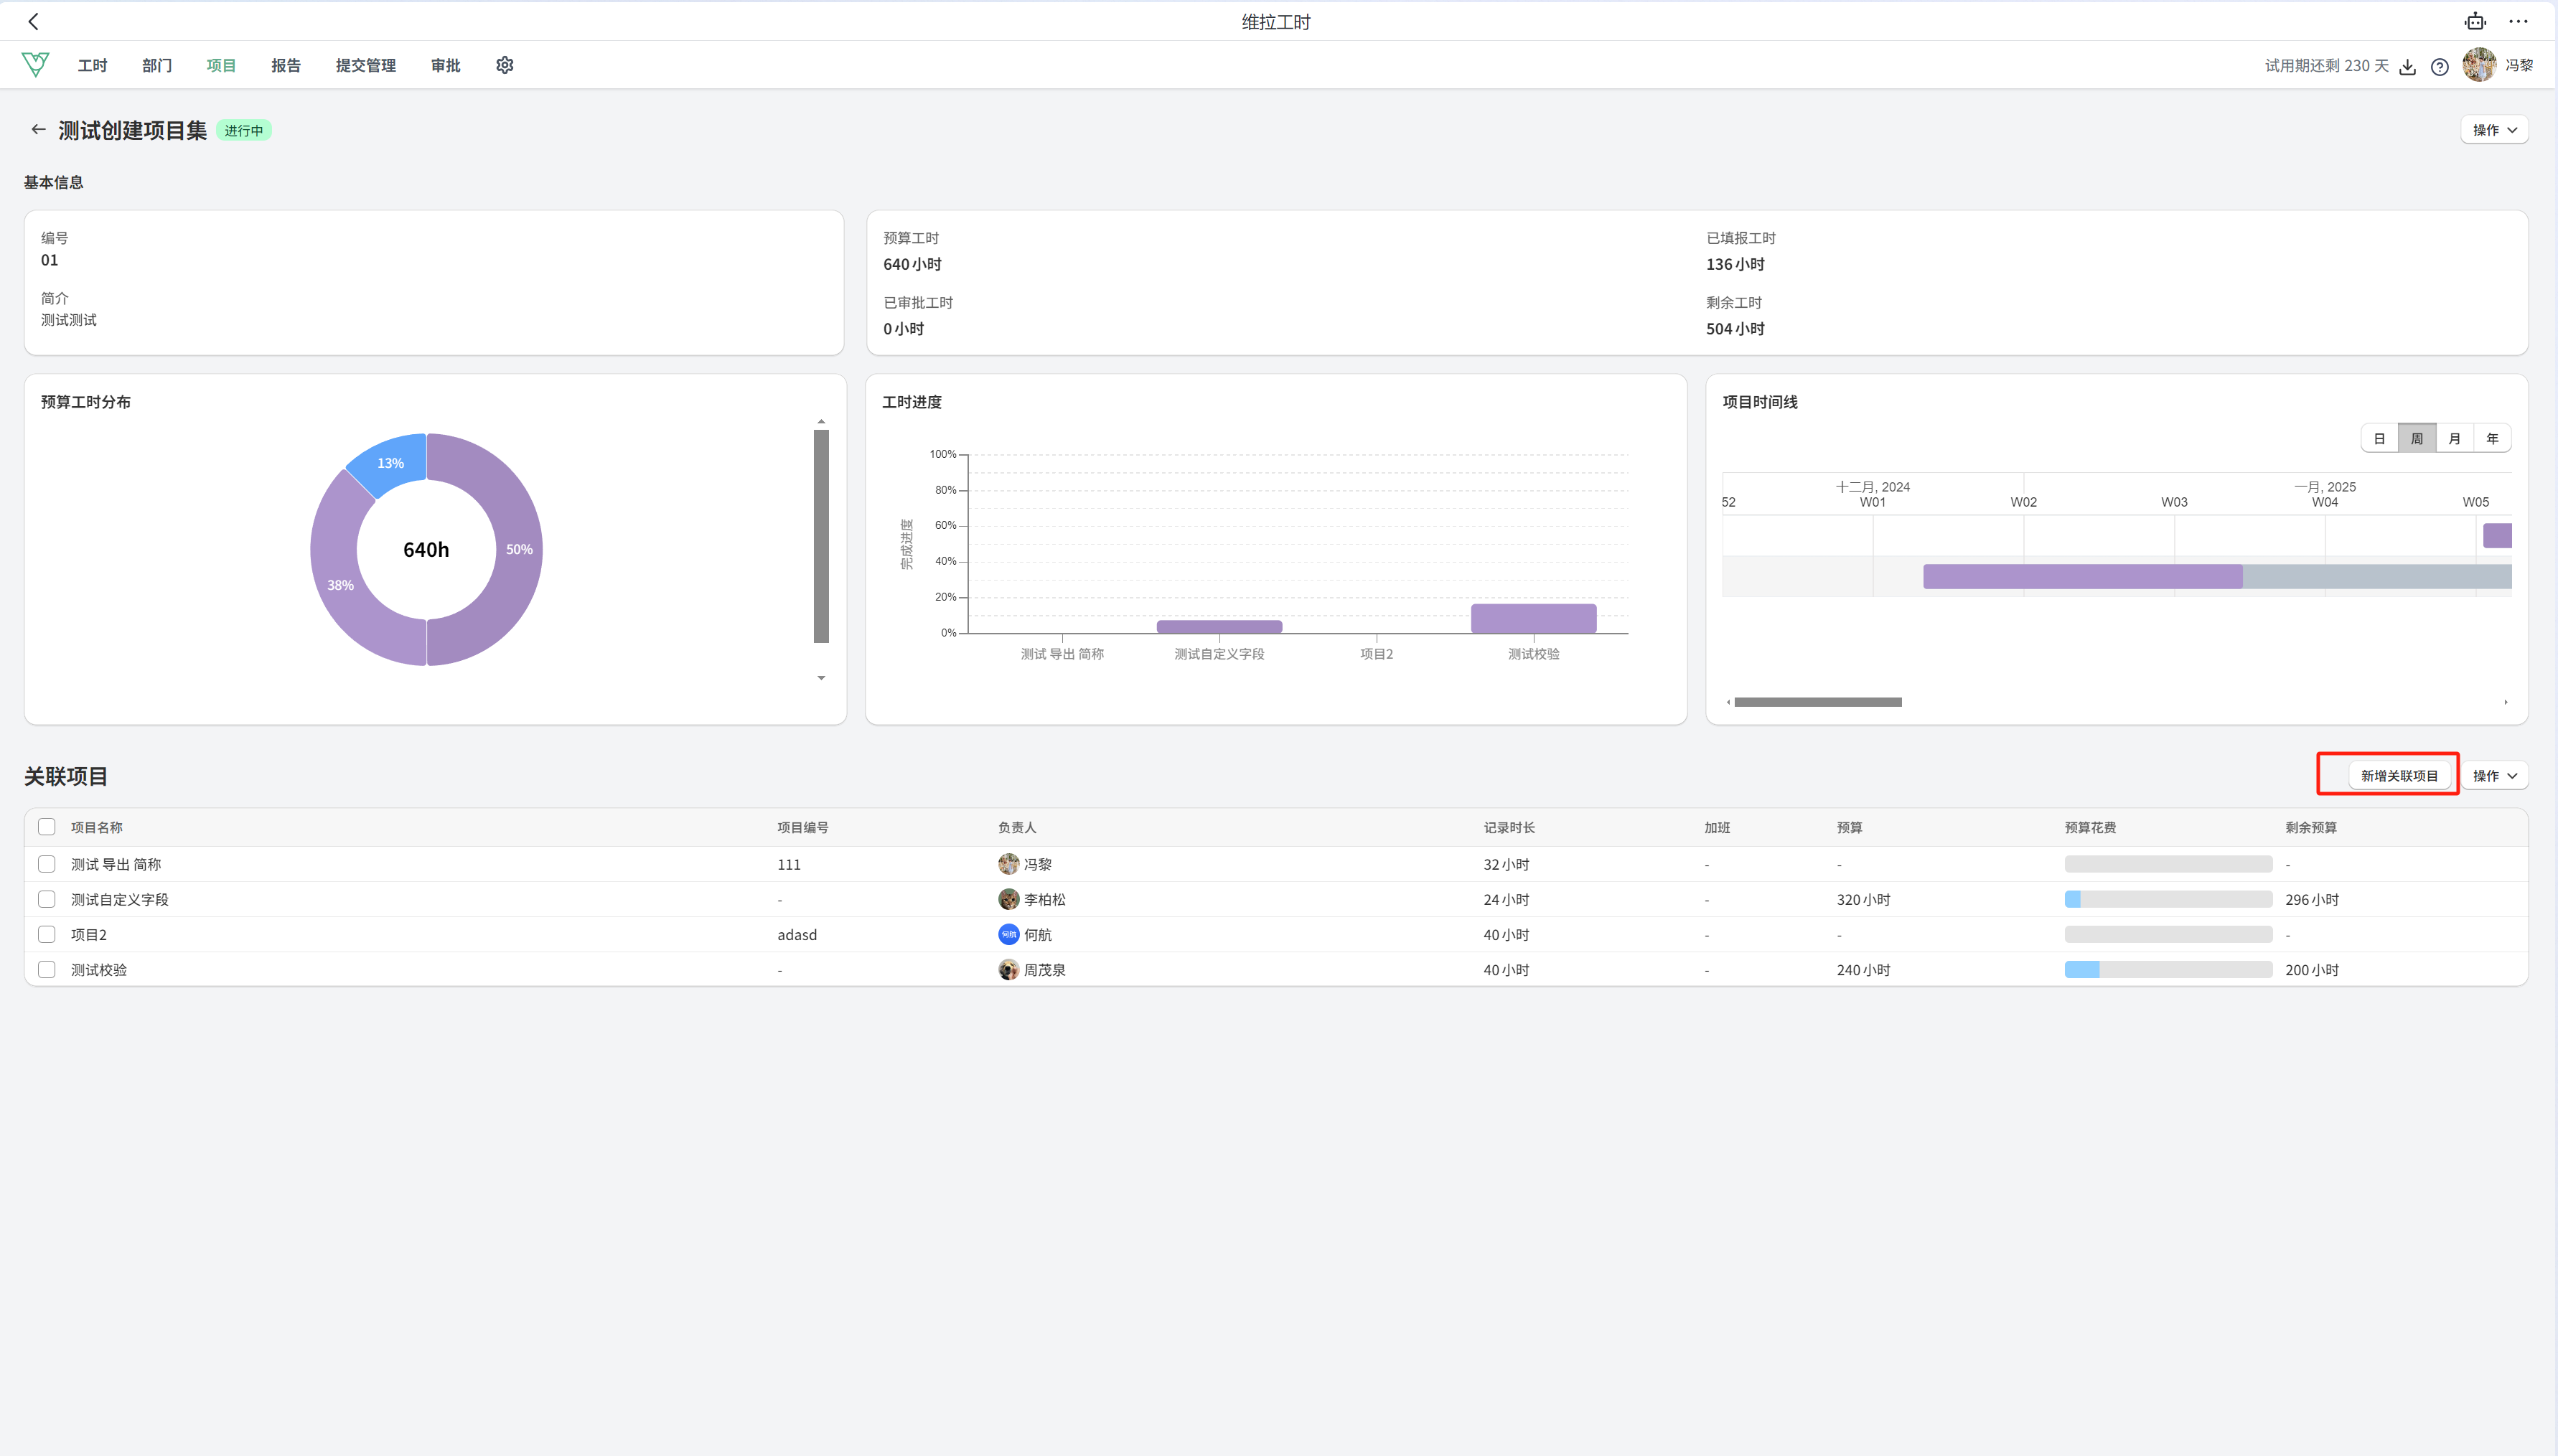Click the window back chevron at top left
Screen dimensions: 2558x1456
(x=33, y=21)
